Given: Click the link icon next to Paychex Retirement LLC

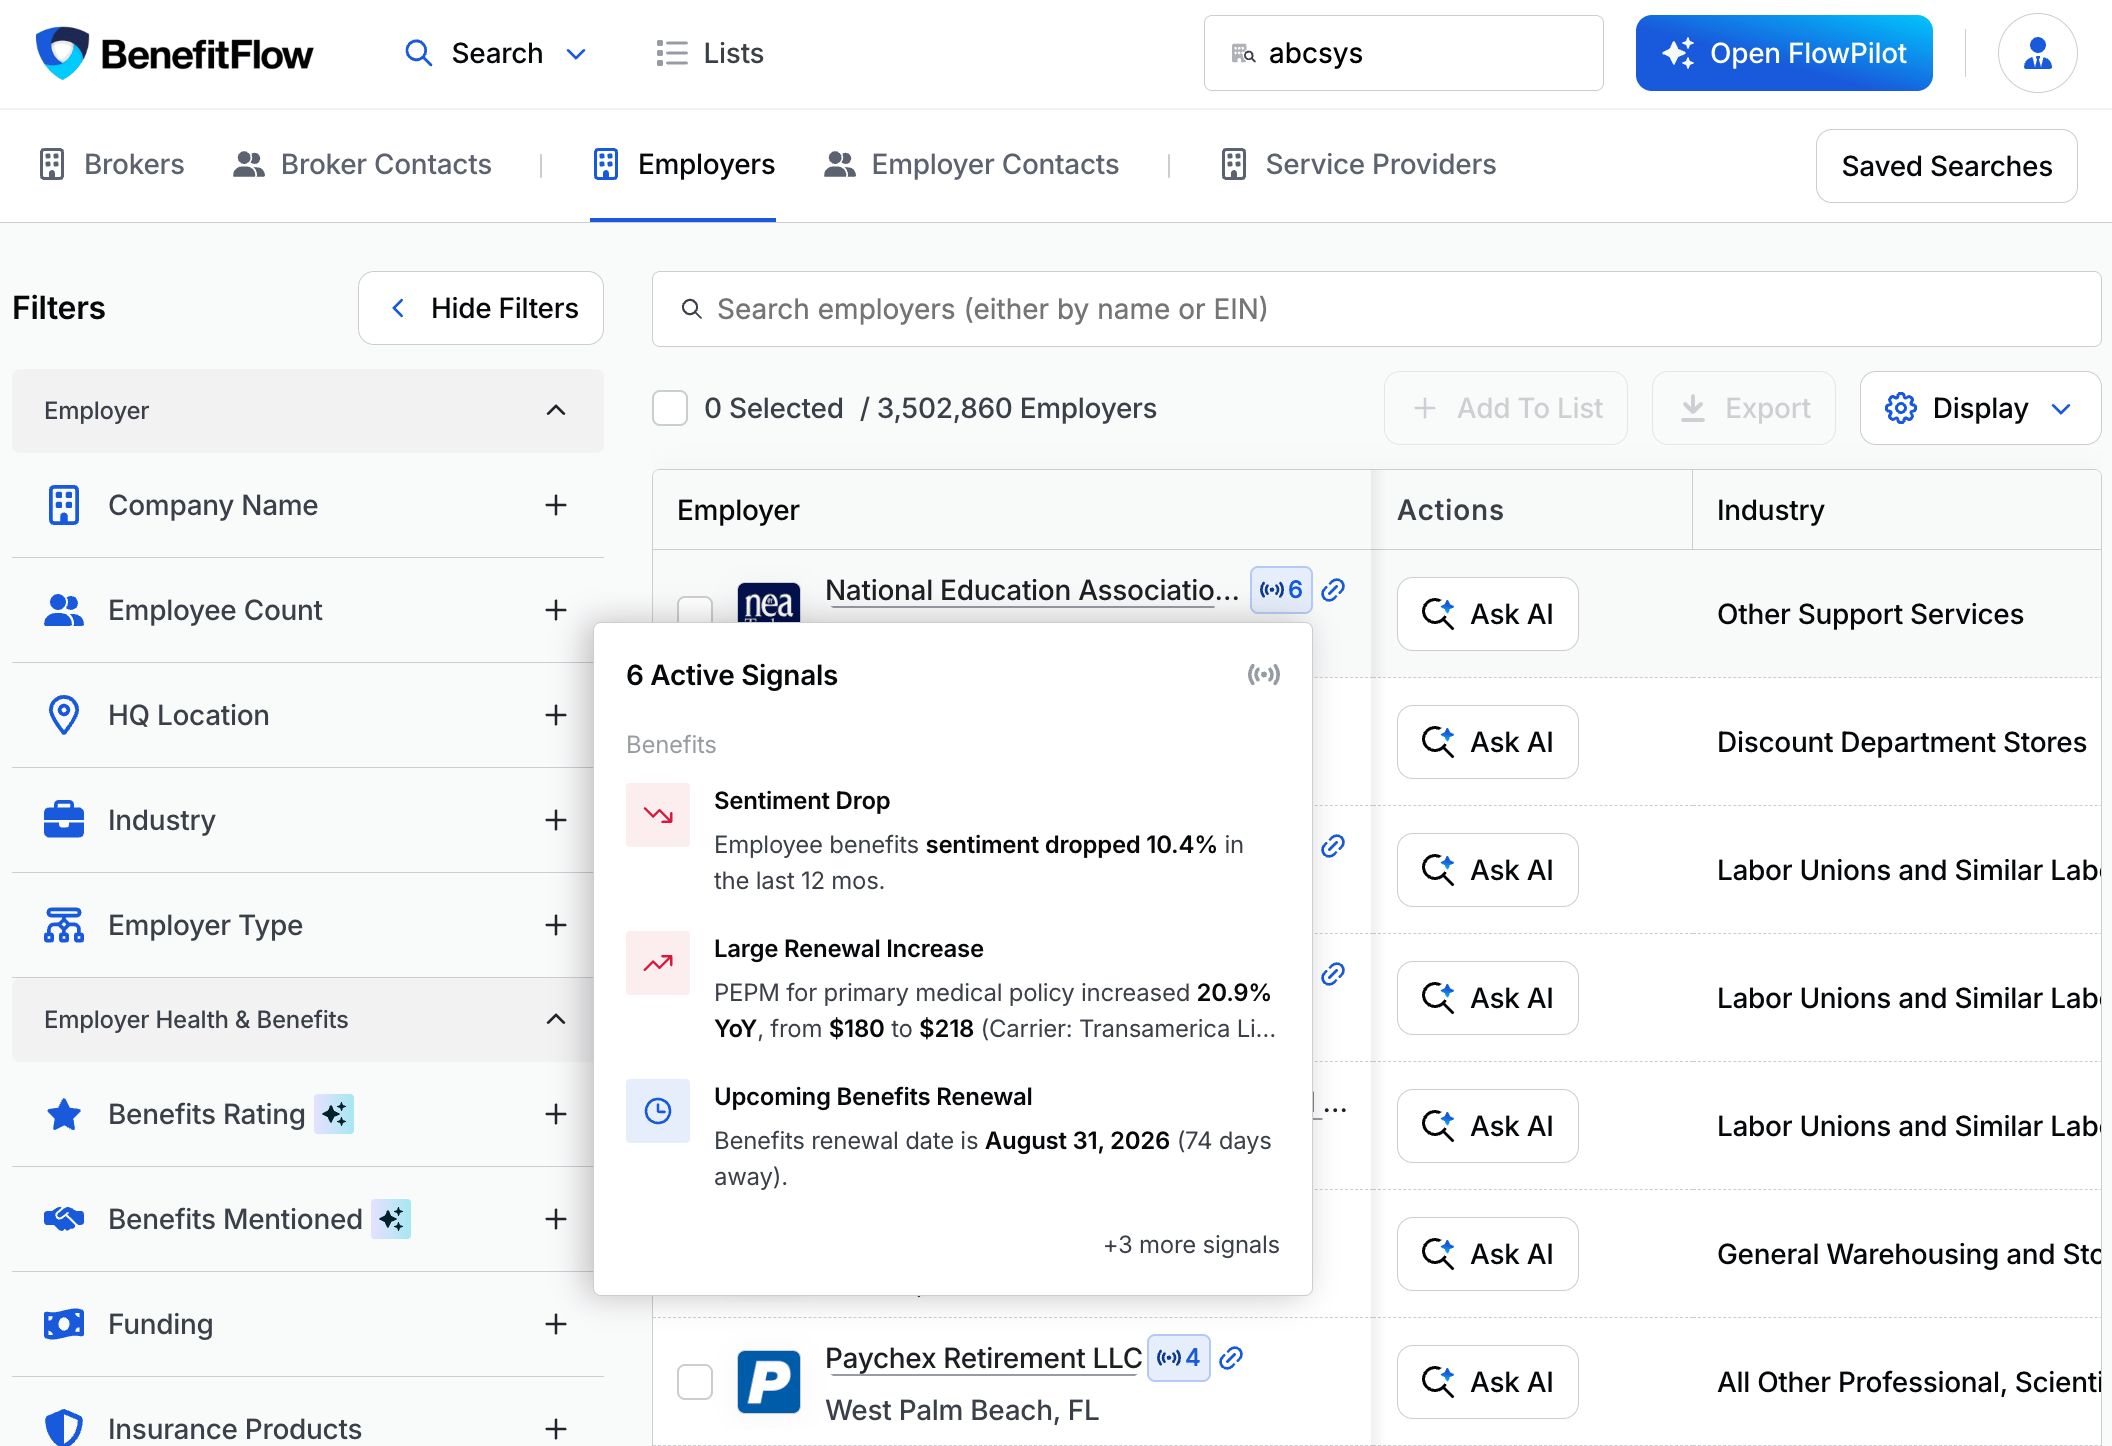Looking at the screenshot, I should click(x=1232, y=1357).
